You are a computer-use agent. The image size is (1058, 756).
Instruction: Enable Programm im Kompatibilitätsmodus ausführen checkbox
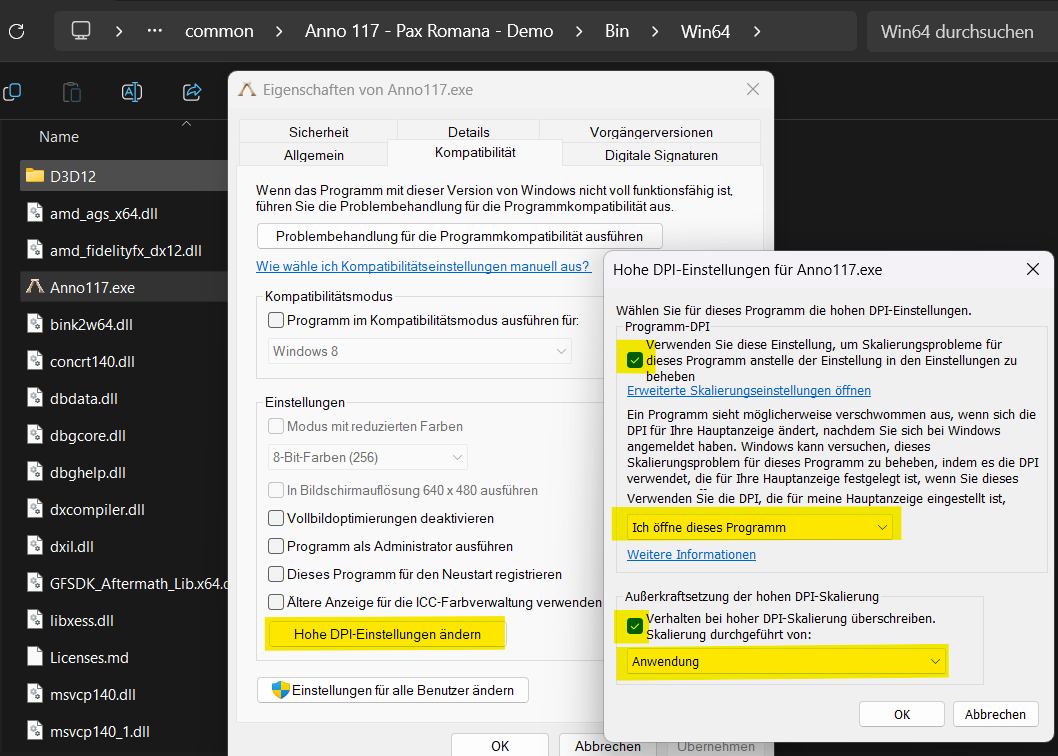(276, 320)
